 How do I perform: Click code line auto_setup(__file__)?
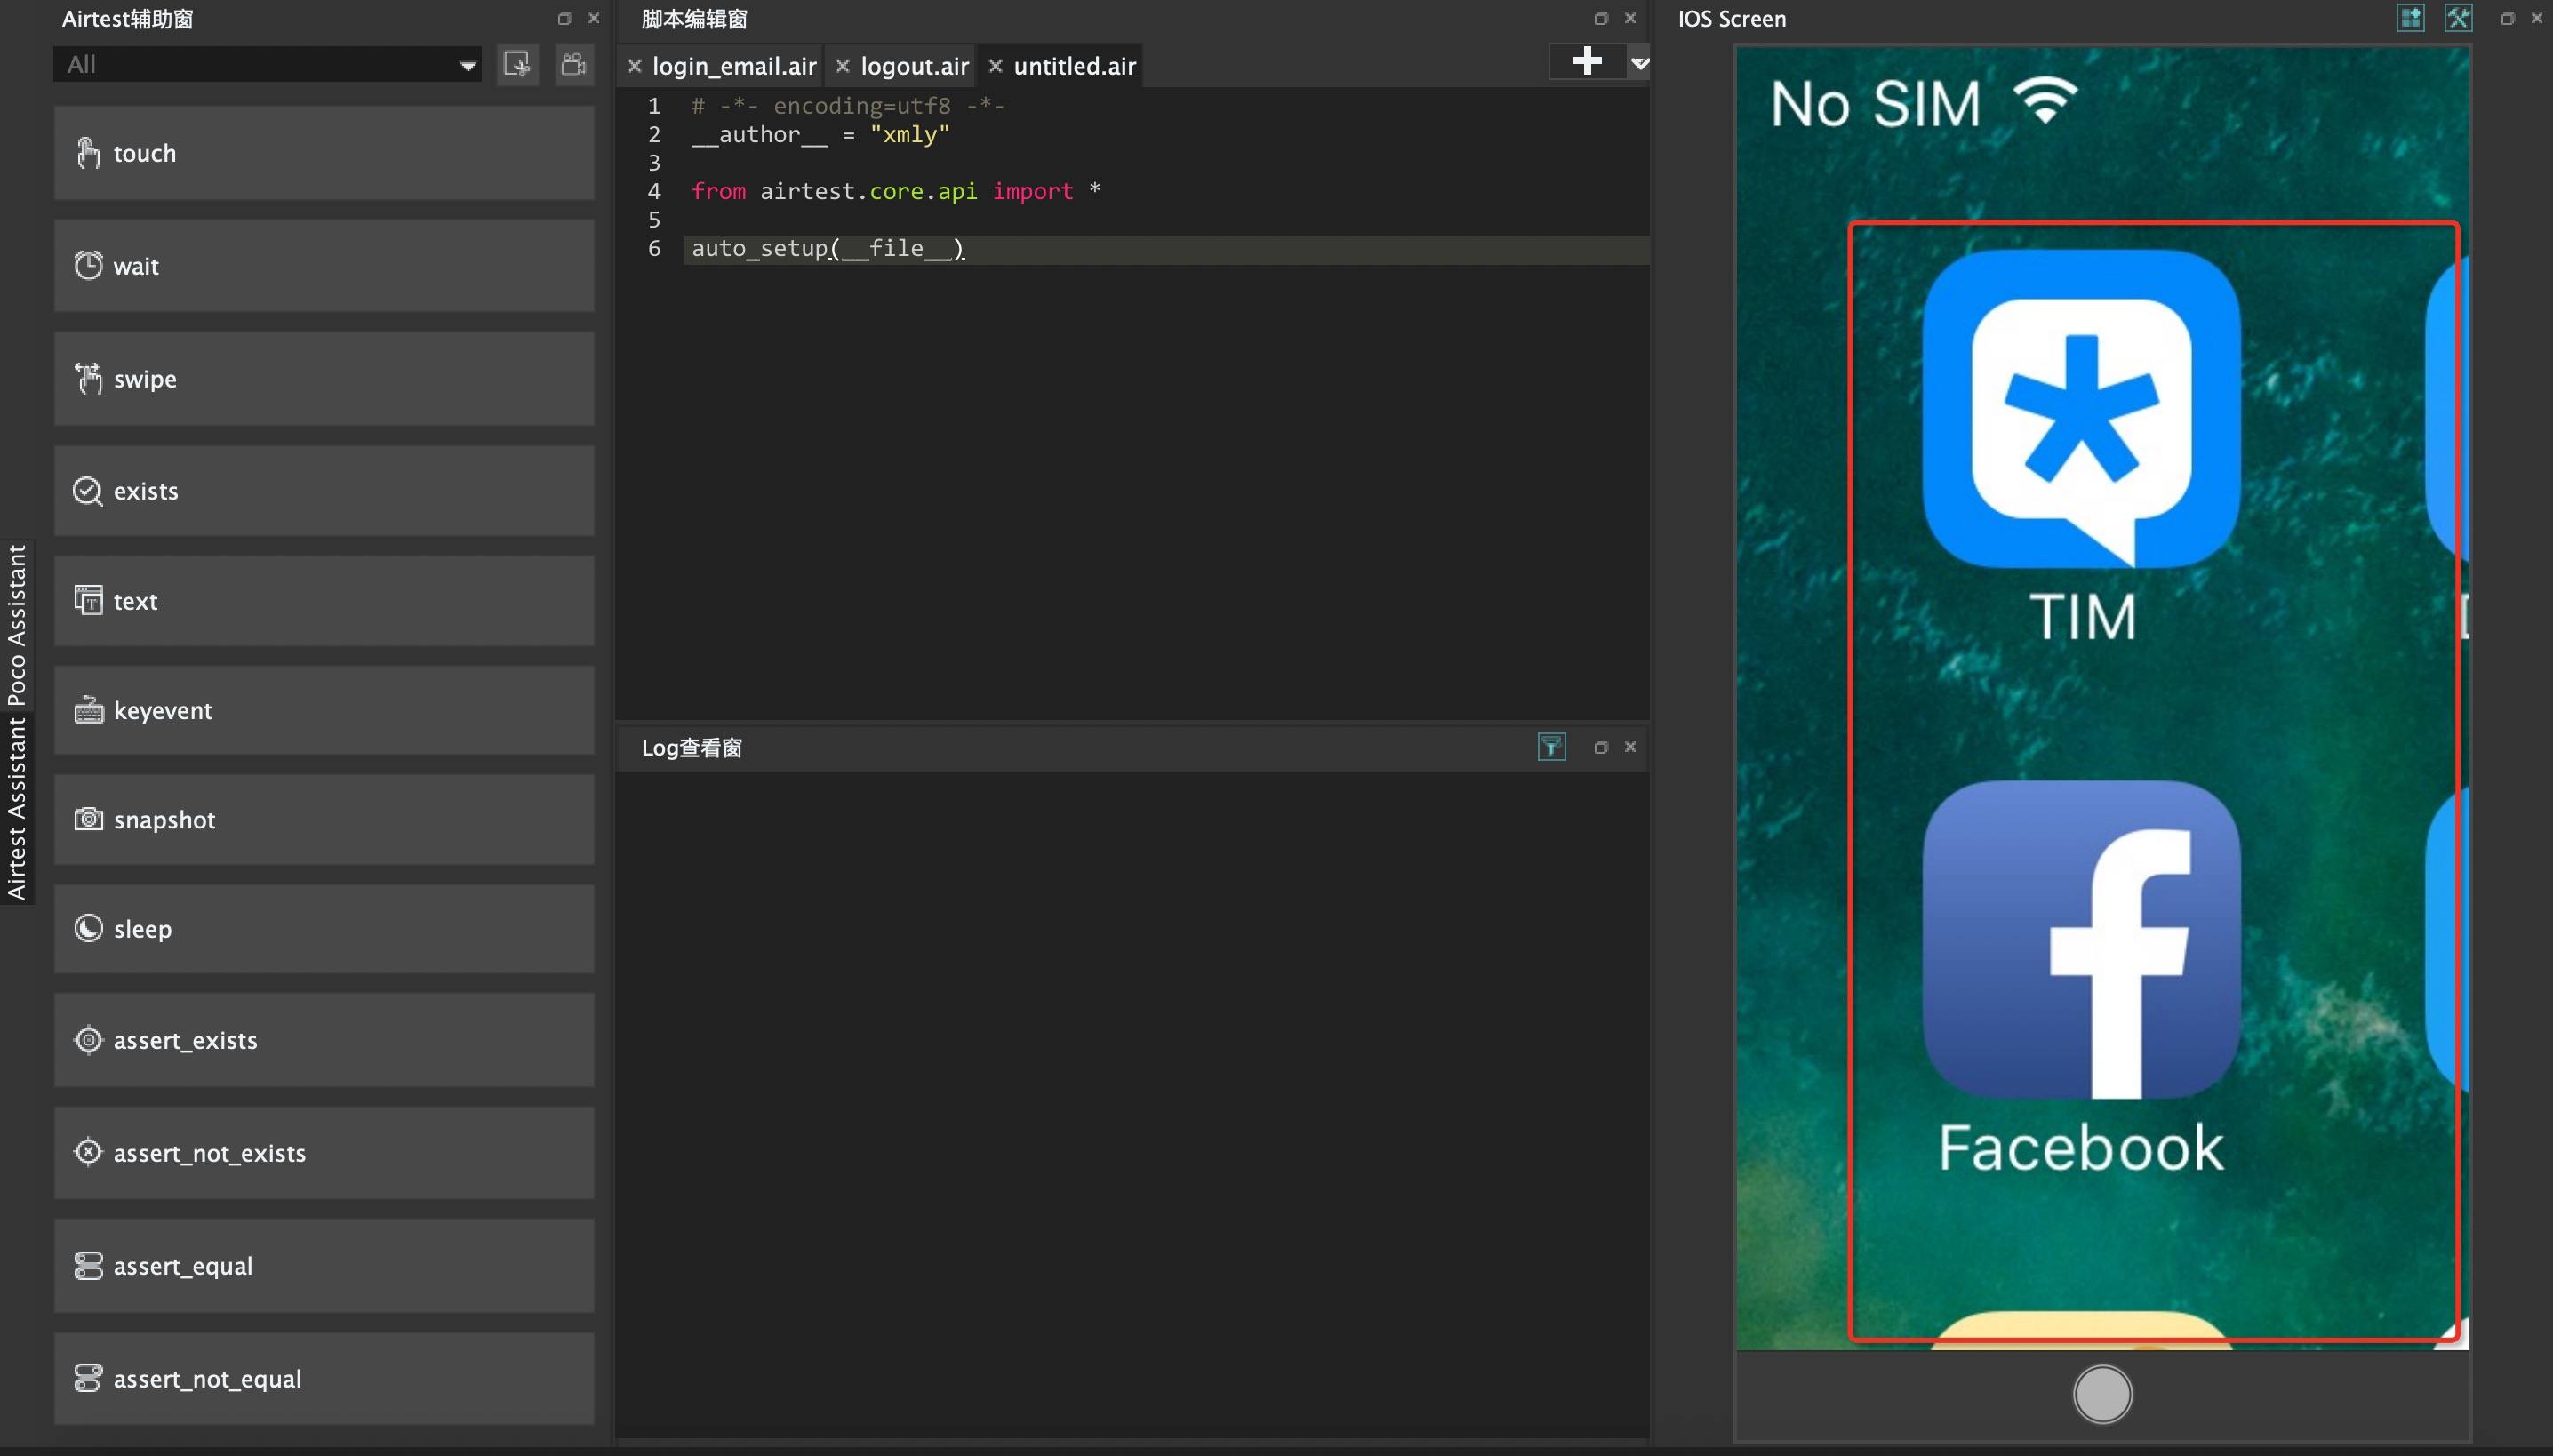pyautogui.click(x=828, y=248)
